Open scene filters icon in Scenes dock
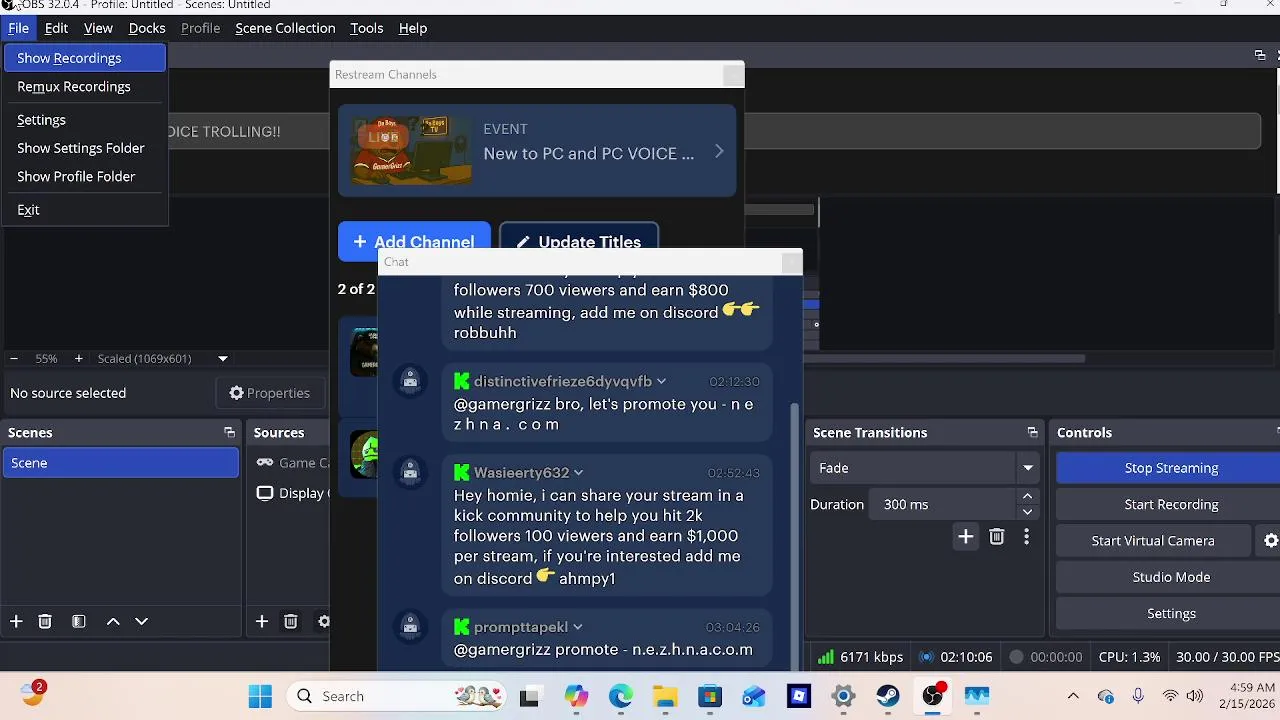 point(79,621)
